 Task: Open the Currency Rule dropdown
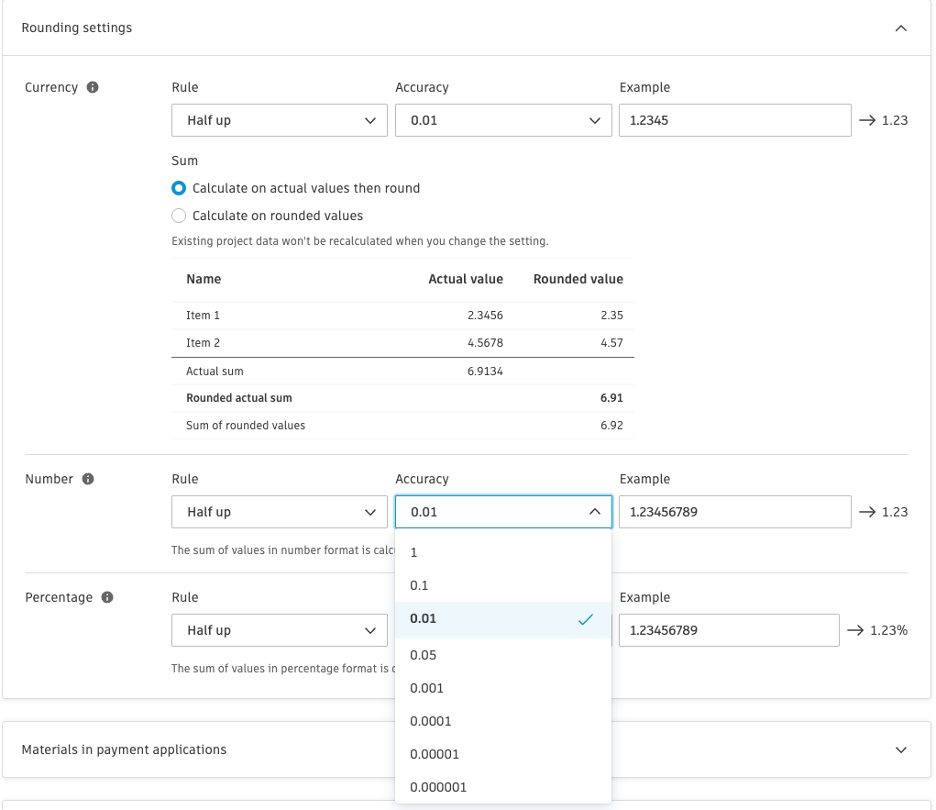279,120
